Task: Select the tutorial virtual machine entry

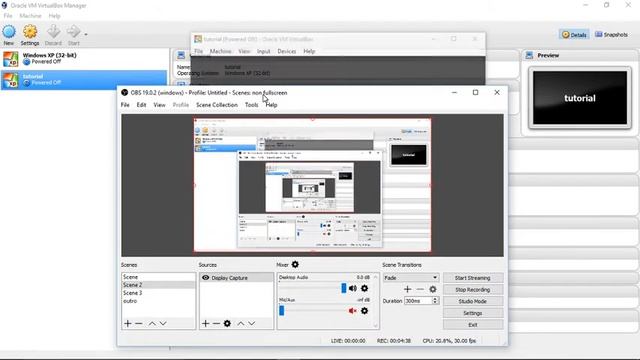Action: coord(84,80)
